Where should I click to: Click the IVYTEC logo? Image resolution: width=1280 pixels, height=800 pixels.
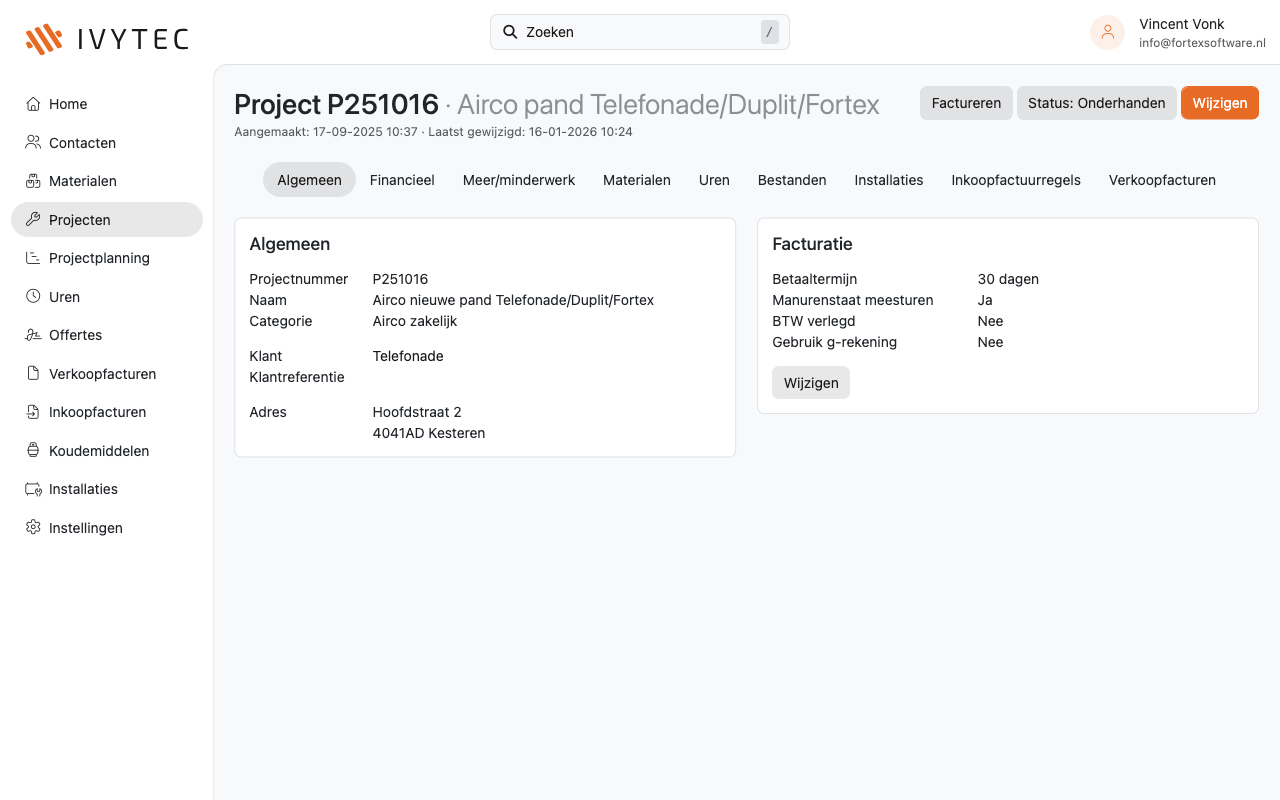point(106,38)
